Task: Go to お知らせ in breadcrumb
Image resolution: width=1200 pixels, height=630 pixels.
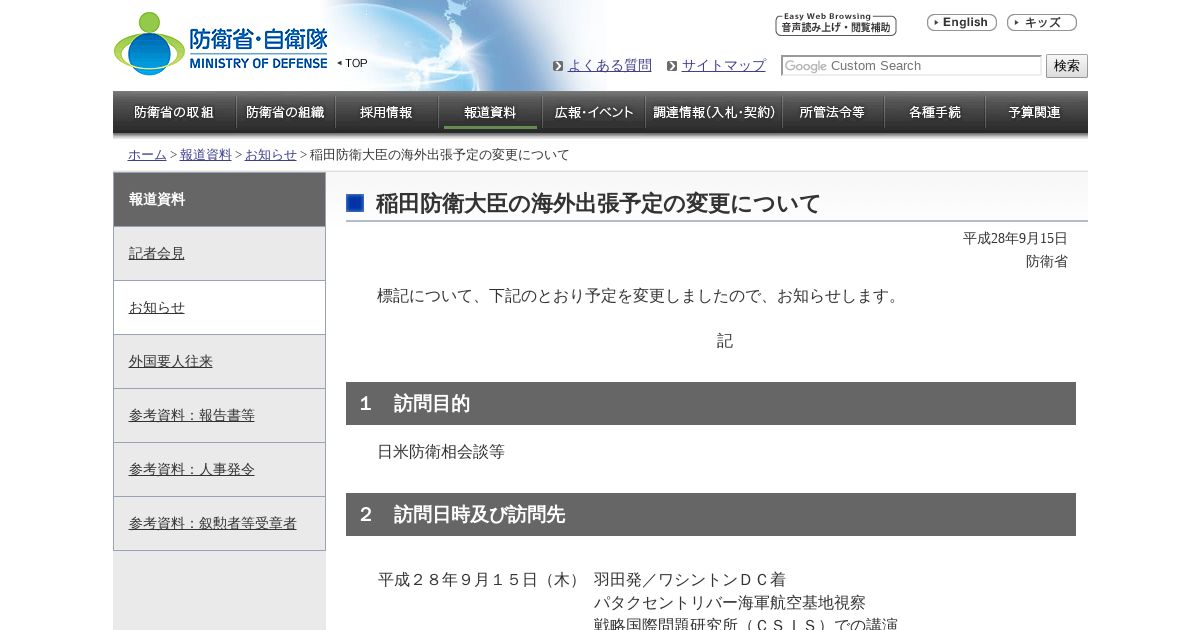Action: (271, 155)
